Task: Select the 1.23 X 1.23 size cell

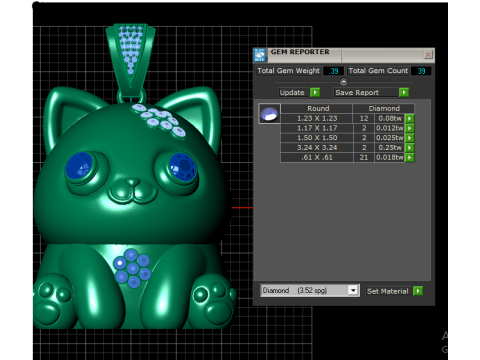Action: point(317,118)
